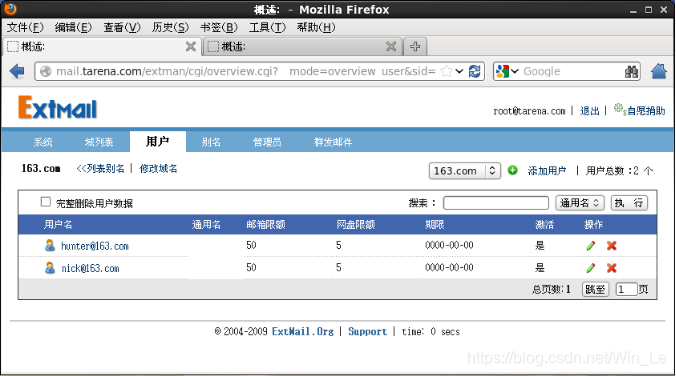
Task: Switch to the 别名 navigation tab
Action: 211,142
